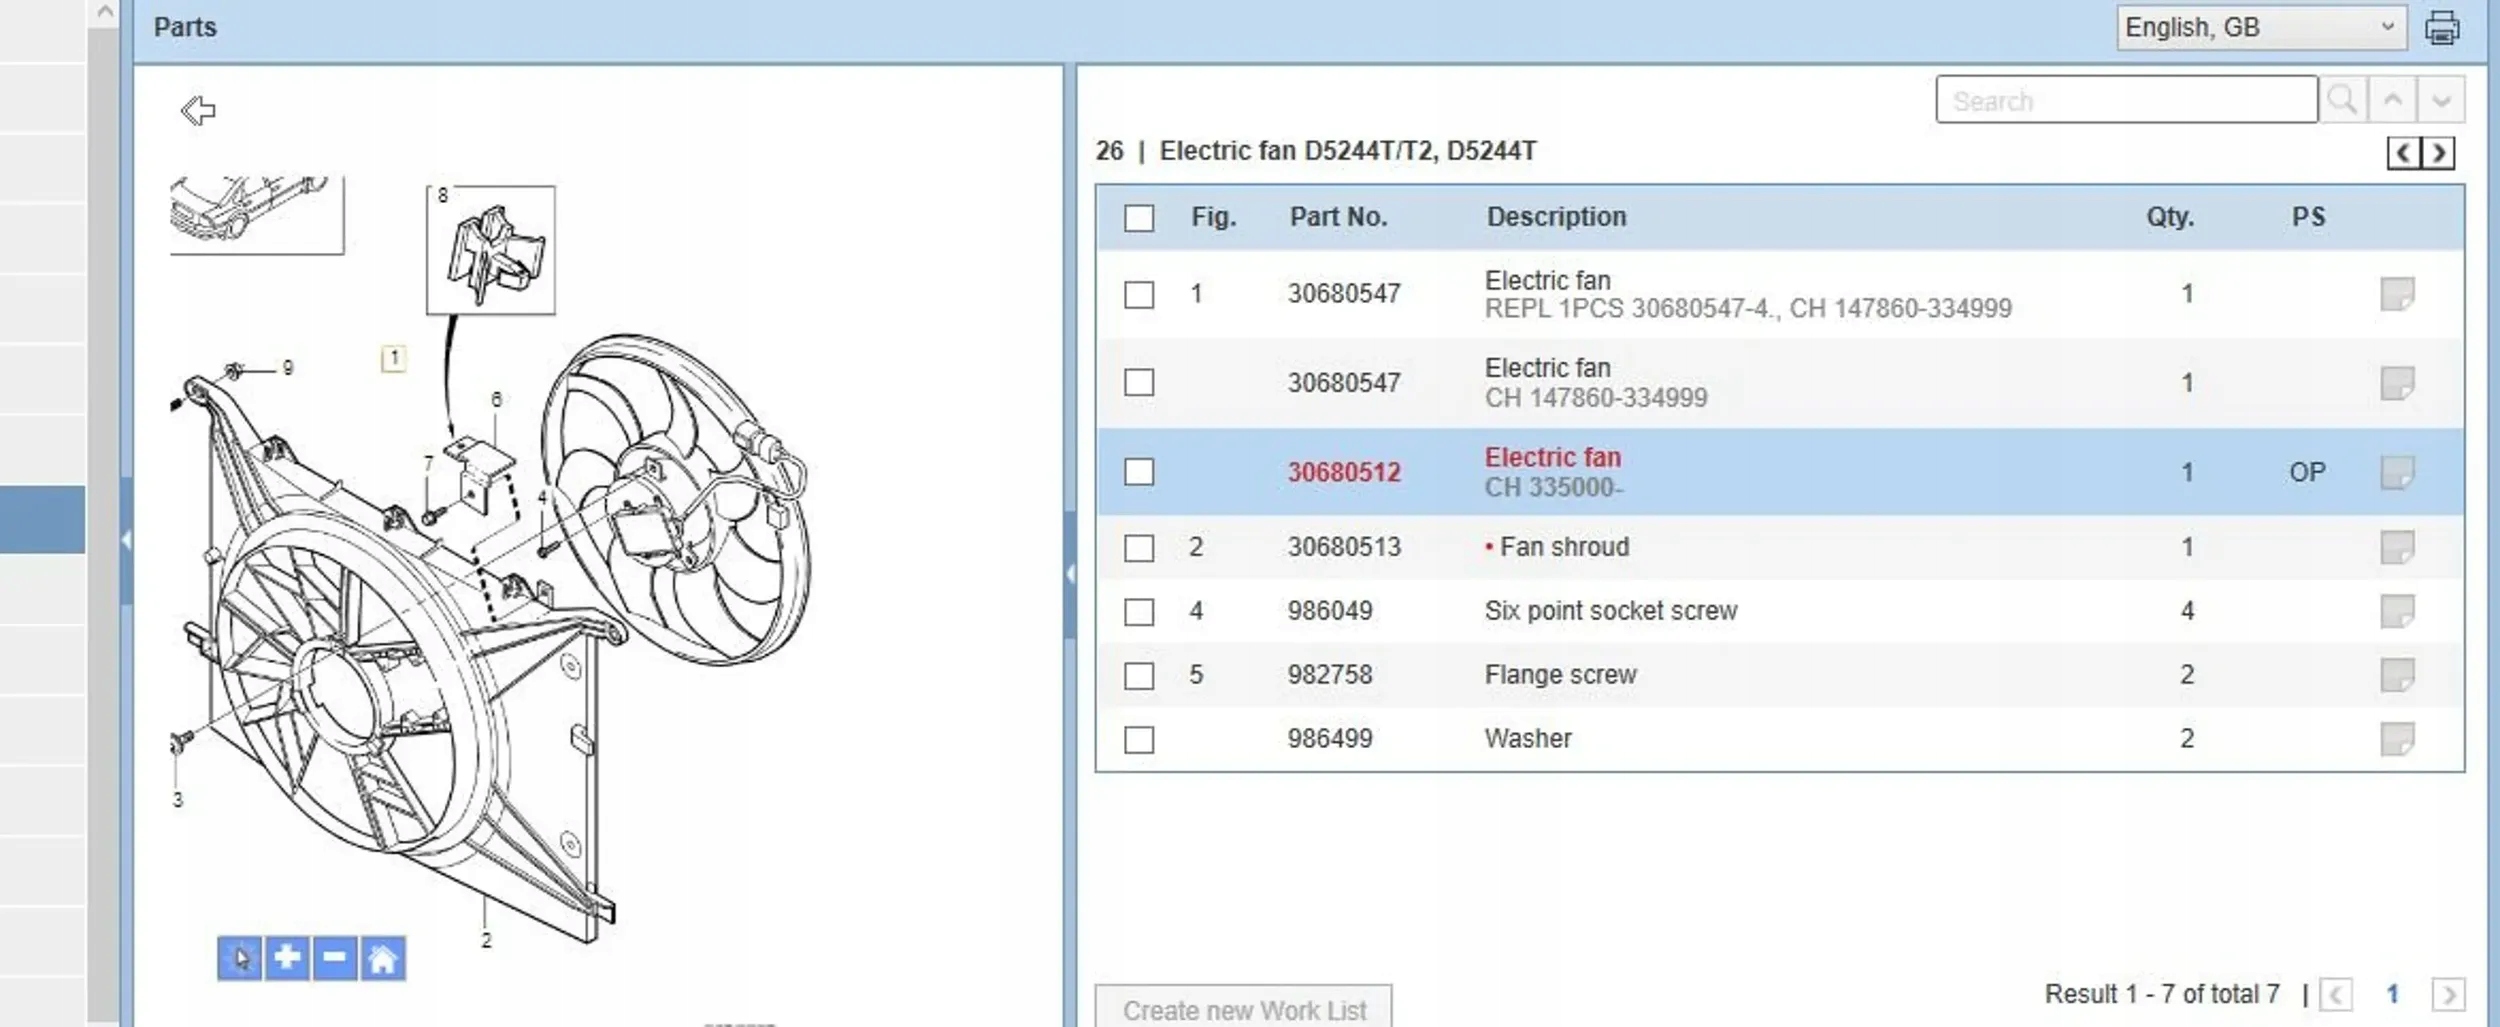Click the back arrow above the diagram

click(198, 110)
